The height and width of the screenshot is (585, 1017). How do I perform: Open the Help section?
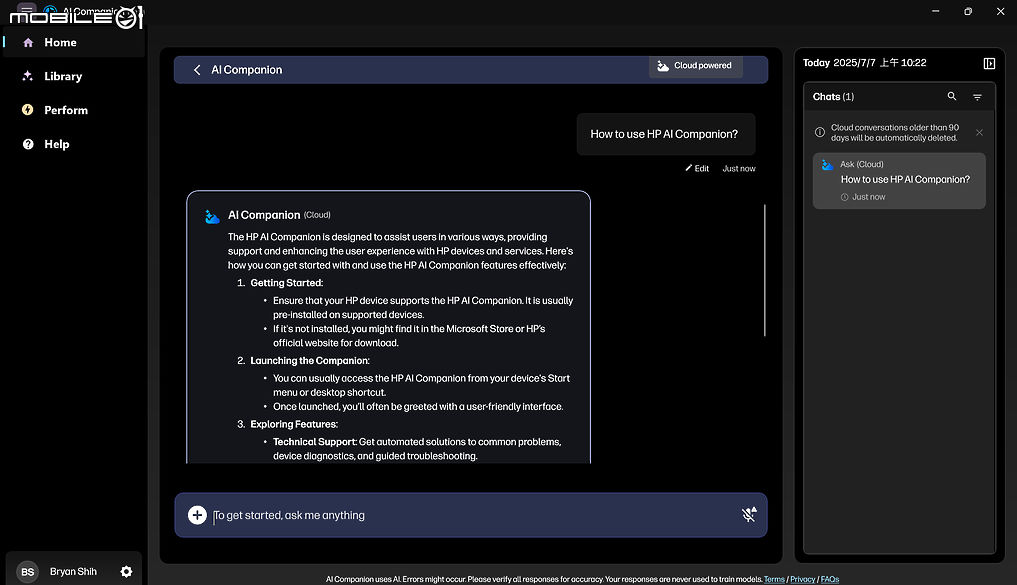coord(74,144)
